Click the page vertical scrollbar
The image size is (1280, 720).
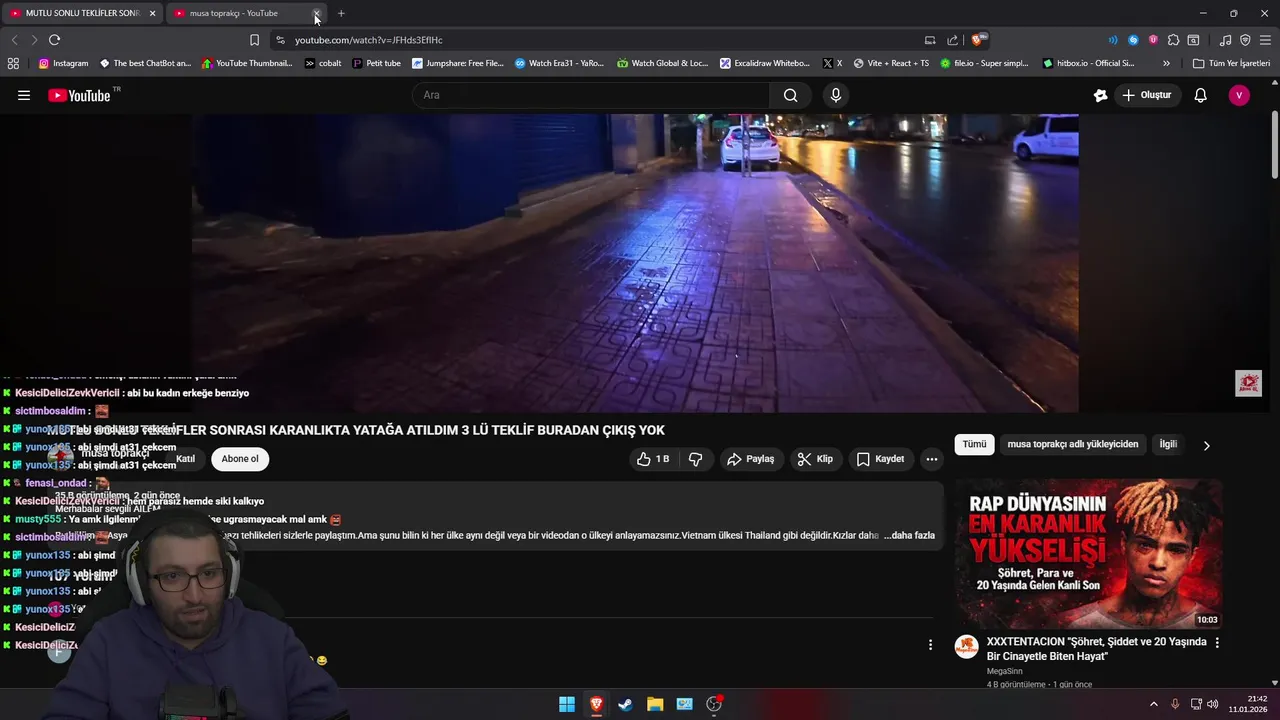point(1274,145)
